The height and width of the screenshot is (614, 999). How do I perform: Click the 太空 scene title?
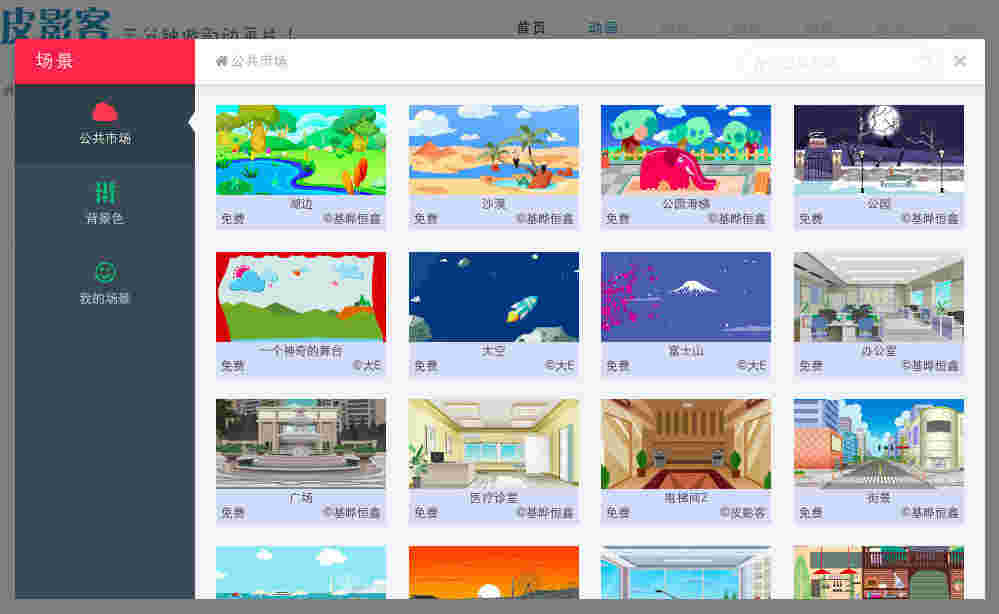pyautogui.click(x=494, y=351)
